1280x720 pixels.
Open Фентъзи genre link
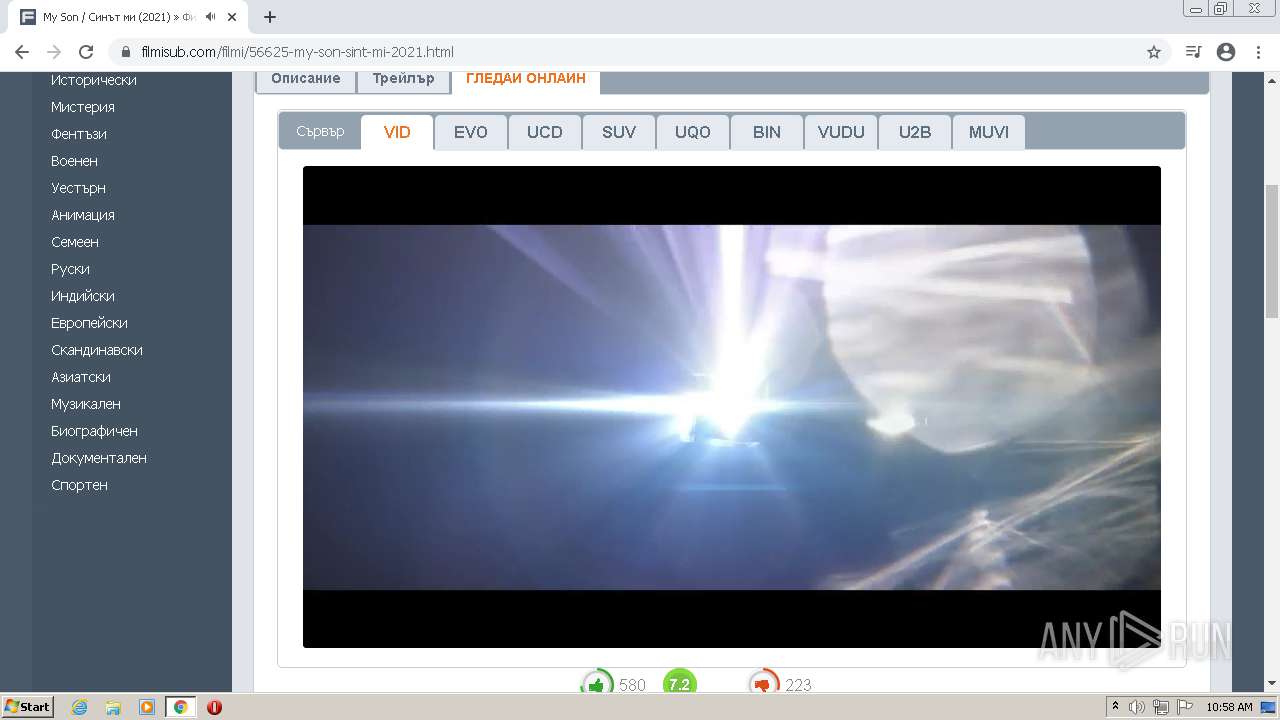(x=79, y=134)
